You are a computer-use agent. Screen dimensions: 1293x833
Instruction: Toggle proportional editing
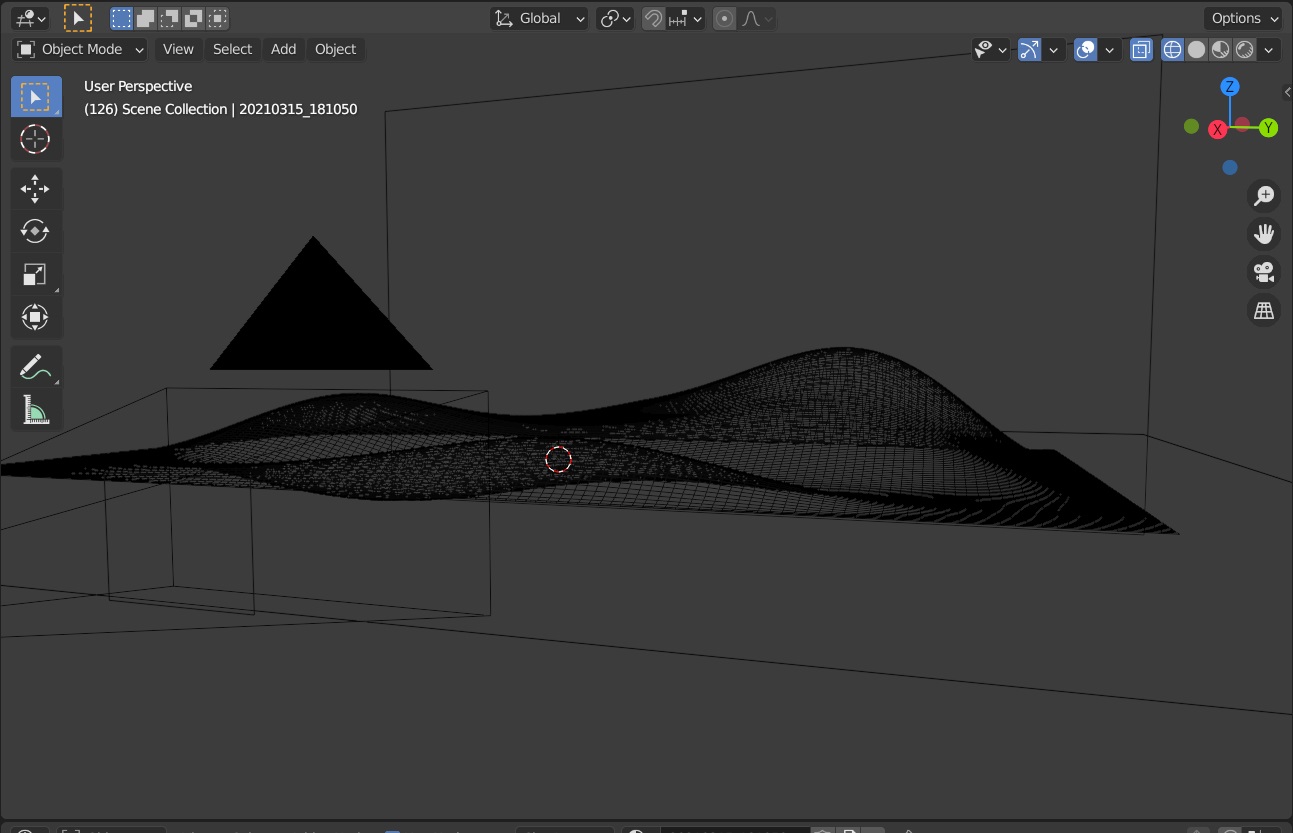725,18
